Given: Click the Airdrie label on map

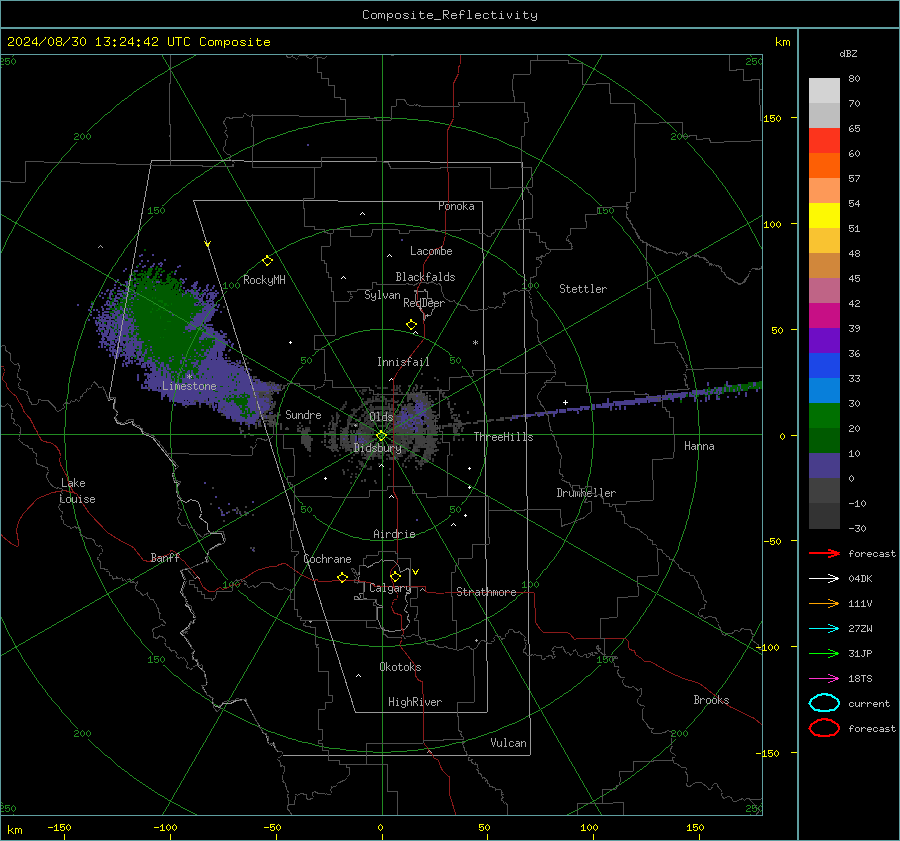Looking at the screenshot, I should (394, 534).
